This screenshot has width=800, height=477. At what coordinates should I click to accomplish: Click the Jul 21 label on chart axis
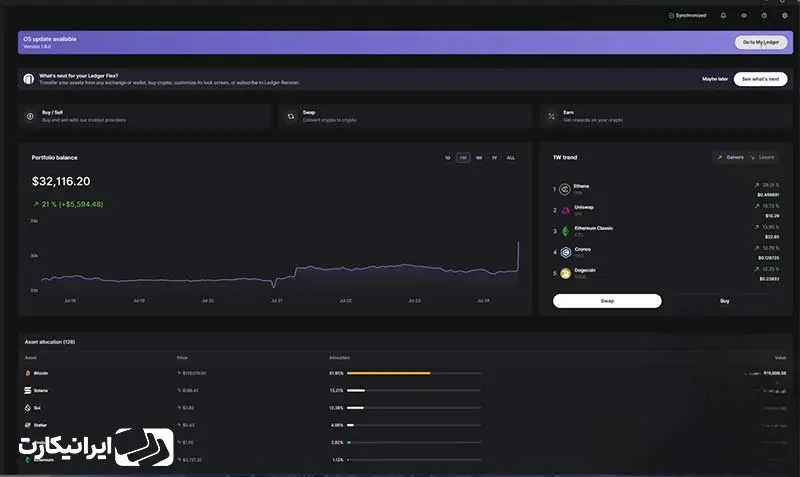click(x=277, y=300)
